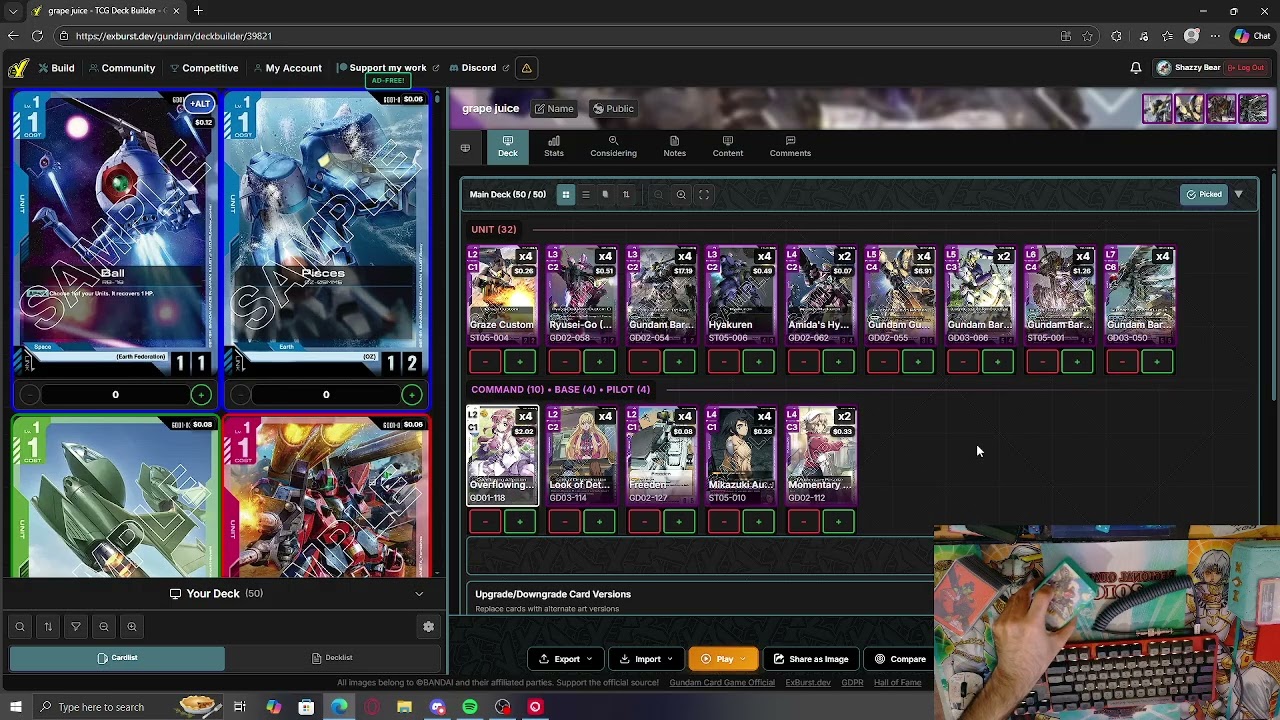The image size is (1280, 720).
Task: Click the Ryusei-Go card thumbnail
Action: pos(582,296)
